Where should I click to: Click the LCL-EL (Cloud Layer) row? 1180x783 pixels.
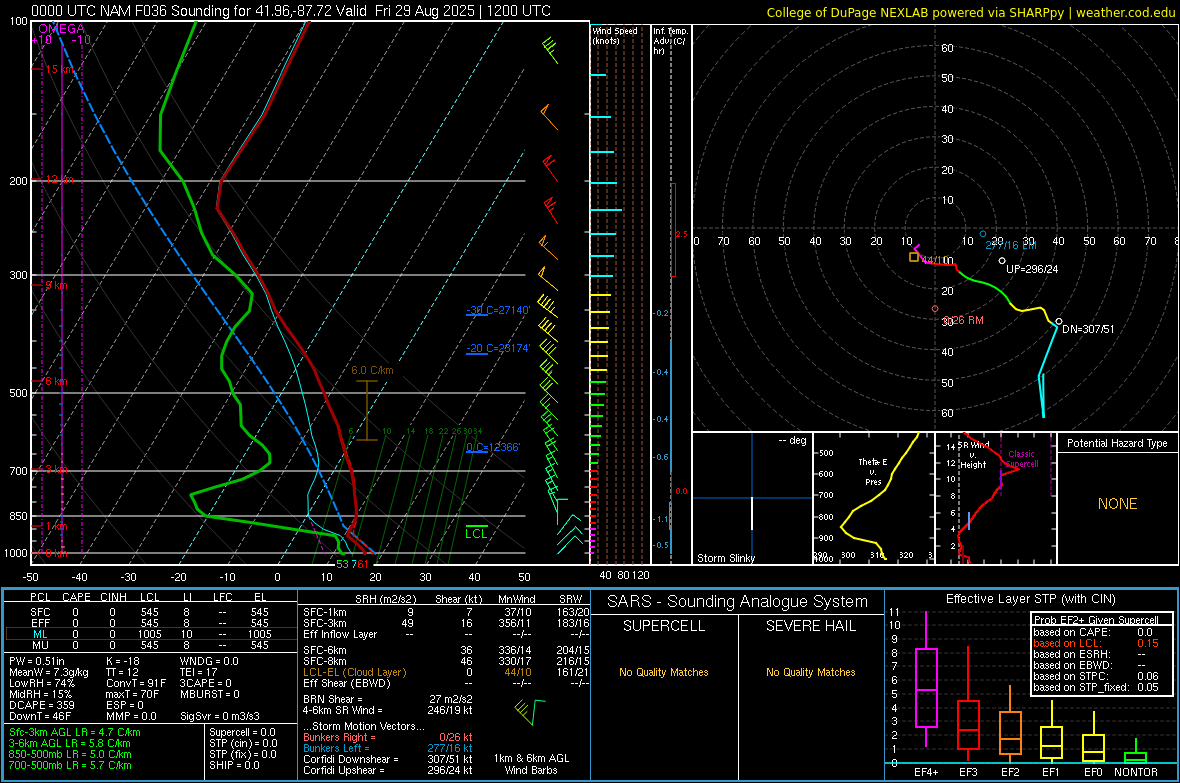coord(446,672)
